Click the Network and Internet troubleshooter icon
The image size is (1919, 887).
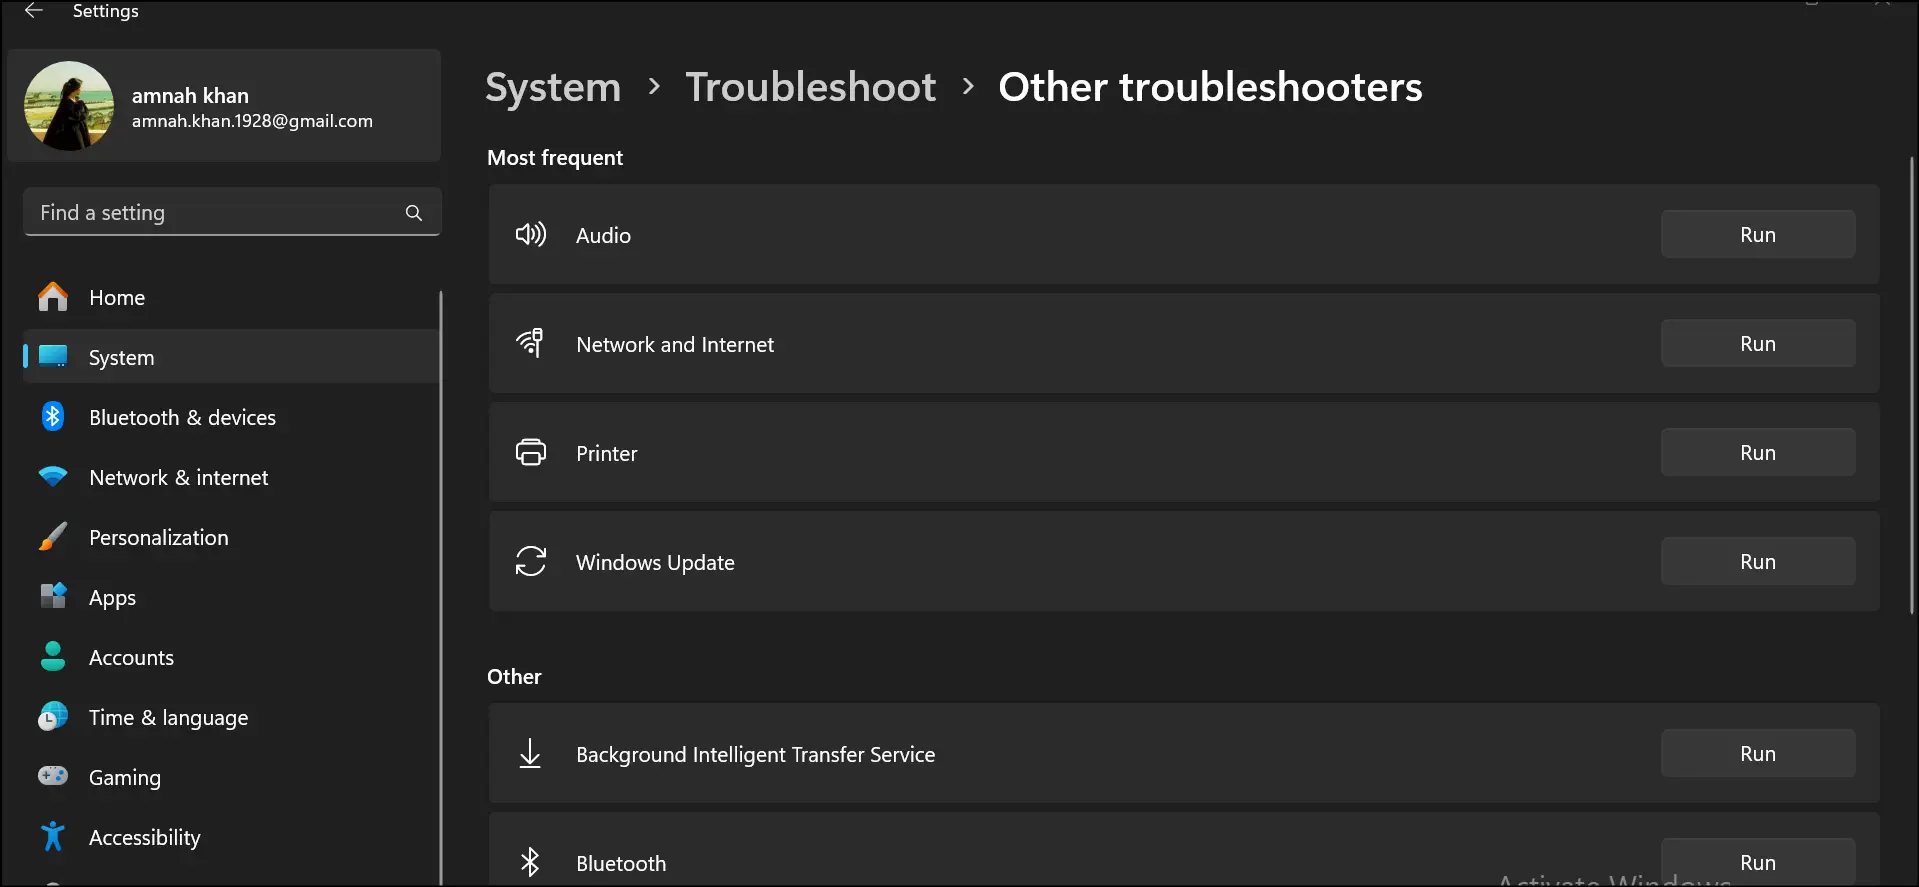coord(531,343)
